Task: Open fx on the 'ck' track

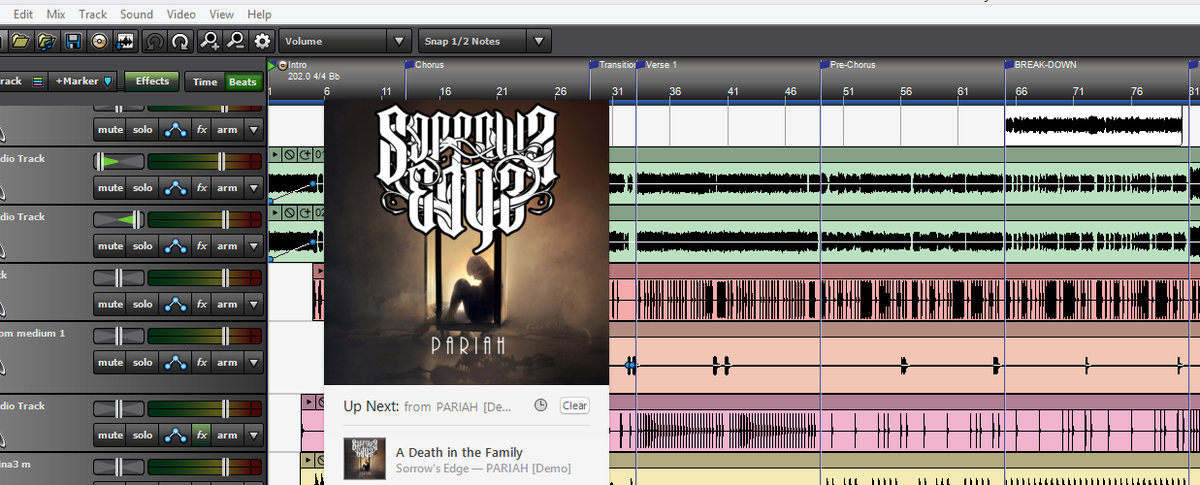Action: 201,304
